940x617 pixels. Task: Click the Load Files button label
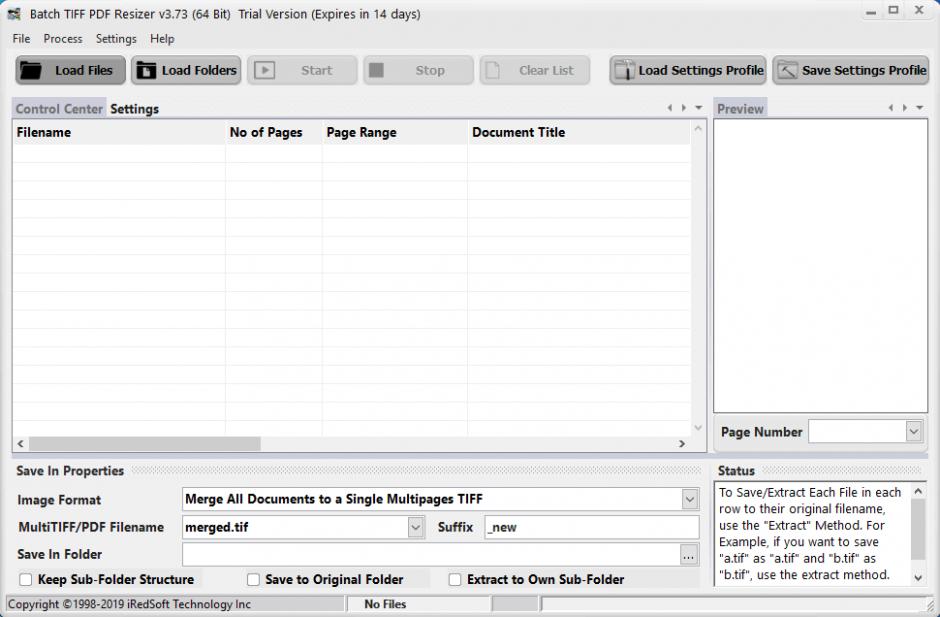click(x=84, y=70)
